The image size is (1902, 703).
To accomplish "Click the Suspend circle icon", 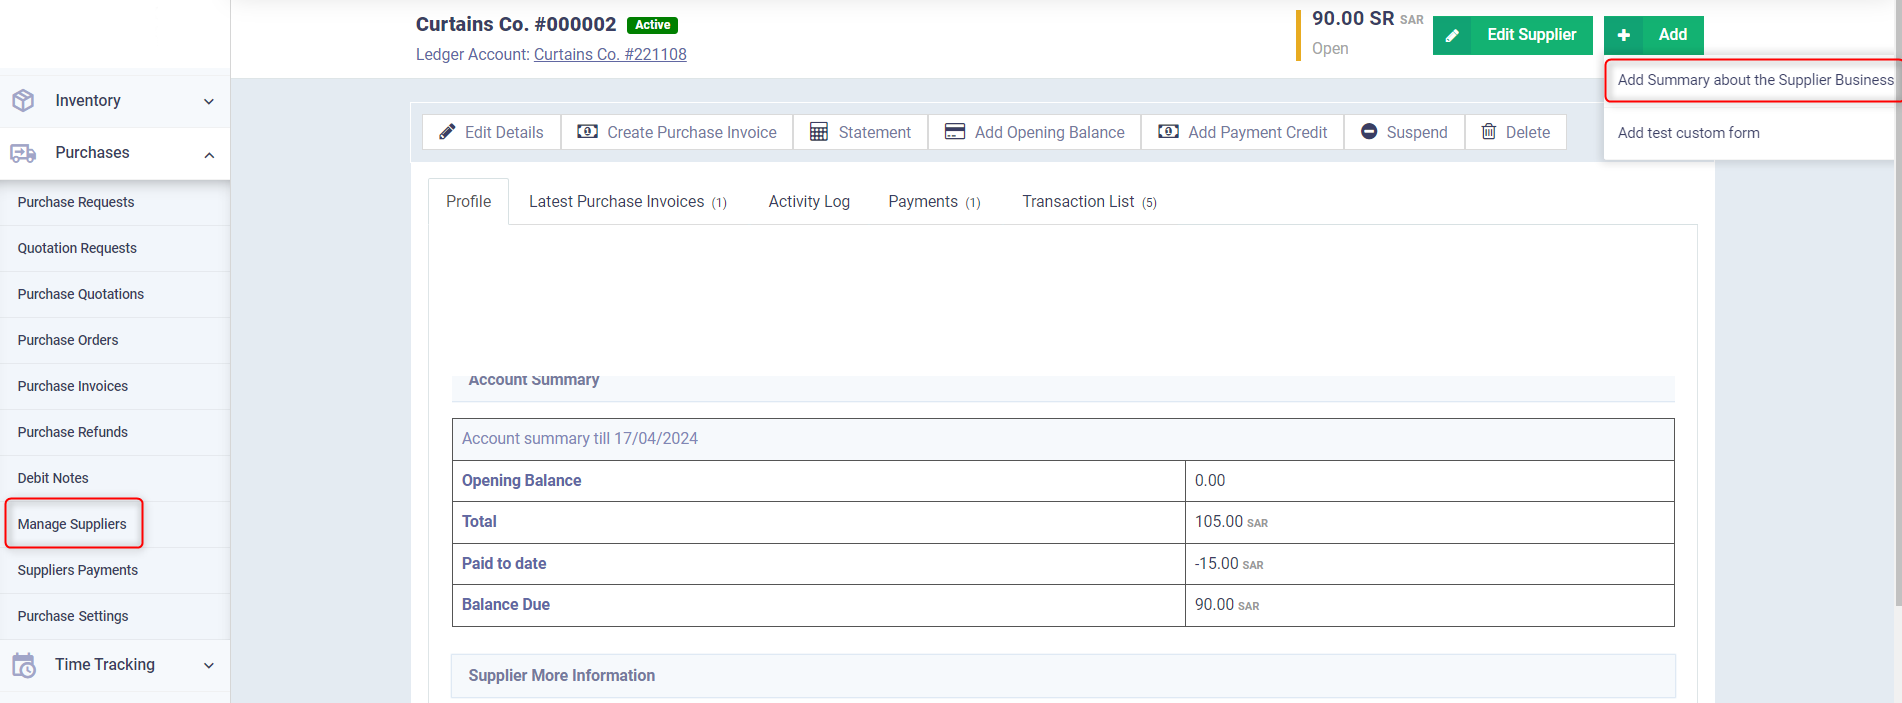I will point(1369,132).
